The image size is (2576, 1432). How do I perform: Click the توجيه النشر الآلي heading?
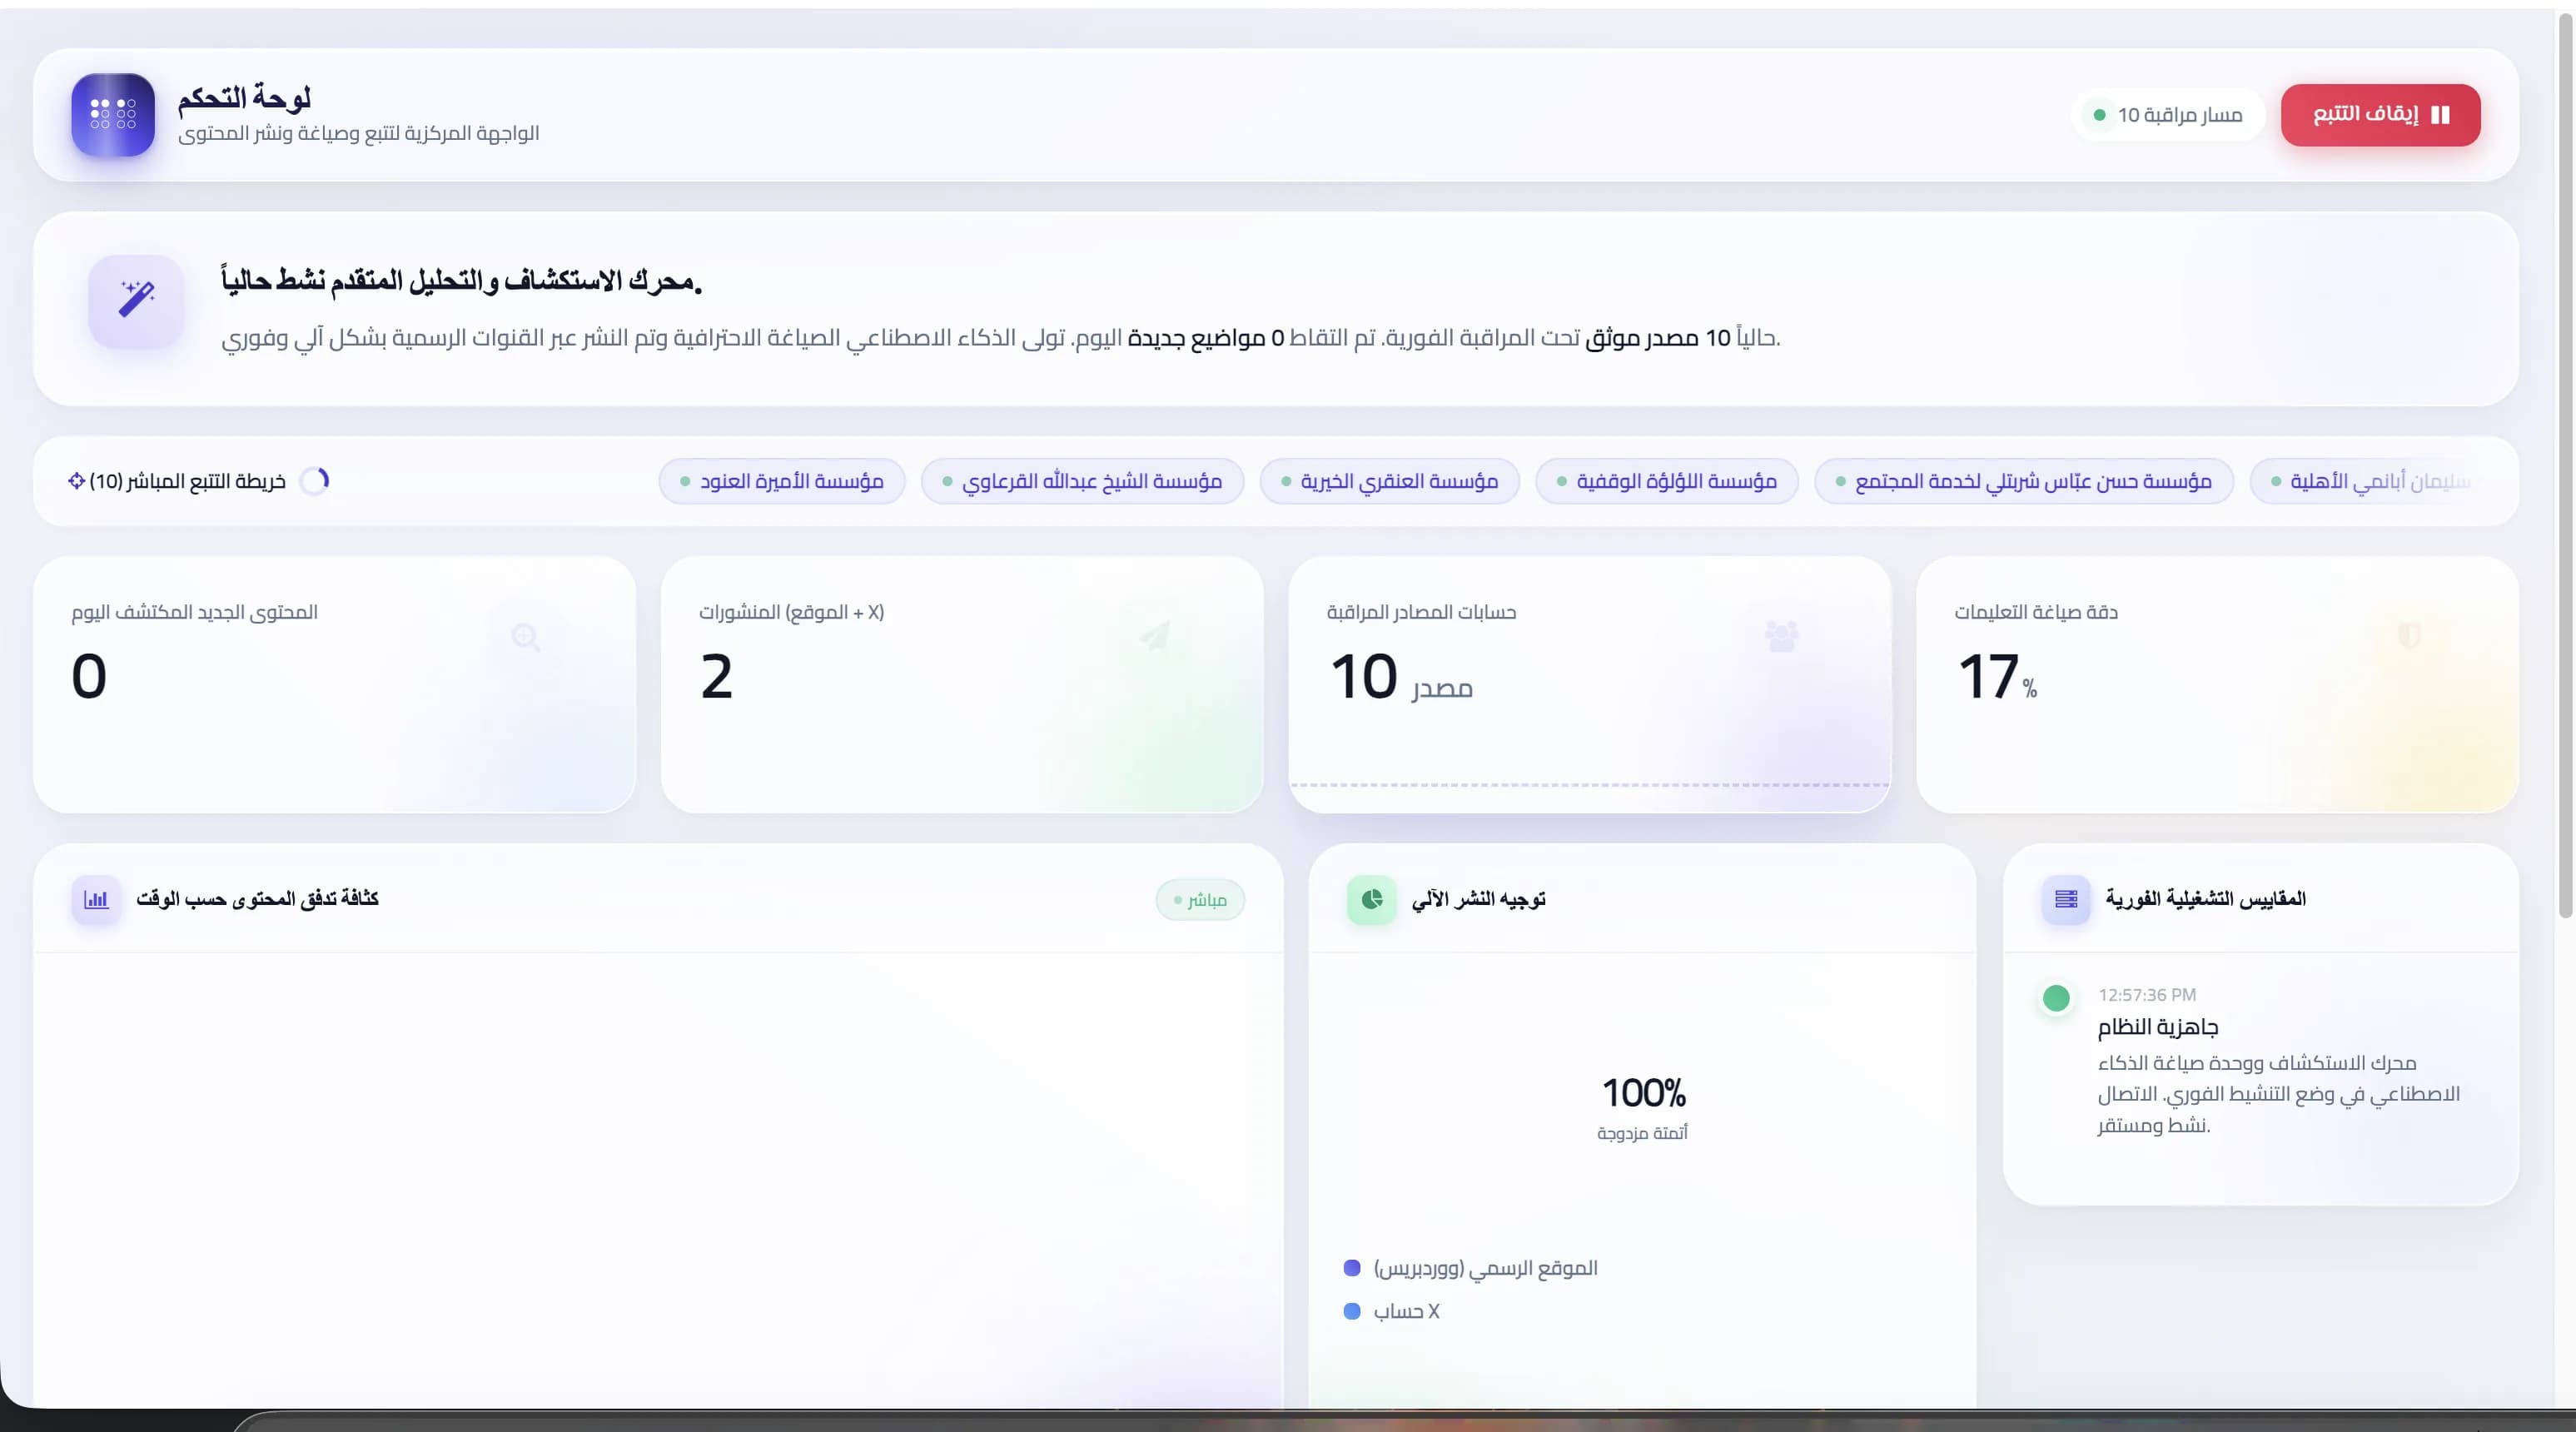click(1478, 899)
